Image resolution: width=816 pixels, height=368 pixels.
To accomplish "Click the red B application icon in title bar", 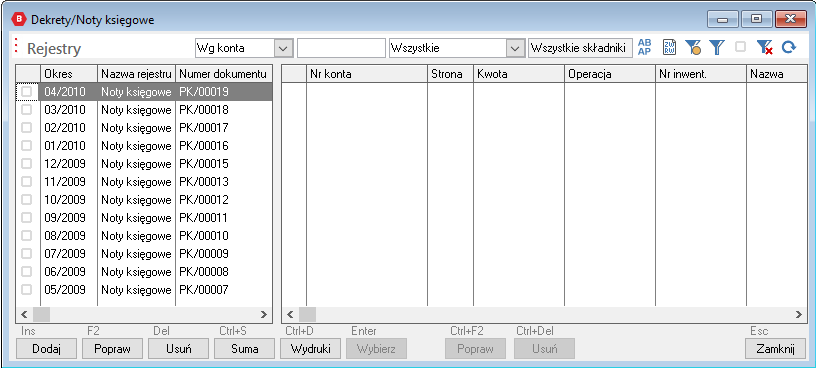I will pyautogui.click(x=19, y=19).
